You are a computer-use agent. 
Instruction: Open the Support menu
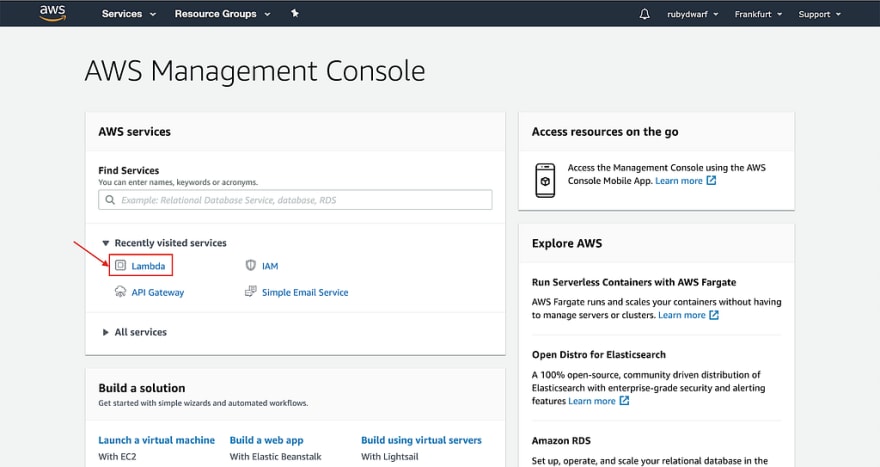coord(819,14)
